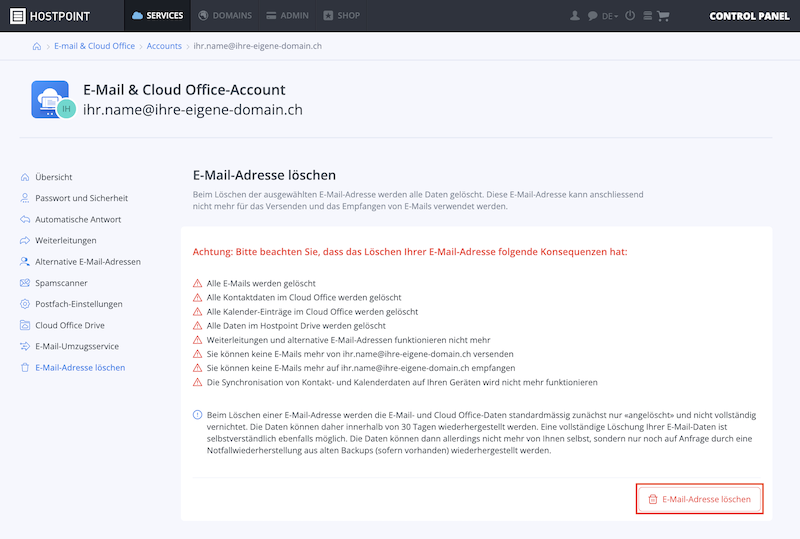The width and height of the screenshot is (800, 539).
Task: Click warning icon beside Hostpoint Drive line
Action: click(197, 326)
